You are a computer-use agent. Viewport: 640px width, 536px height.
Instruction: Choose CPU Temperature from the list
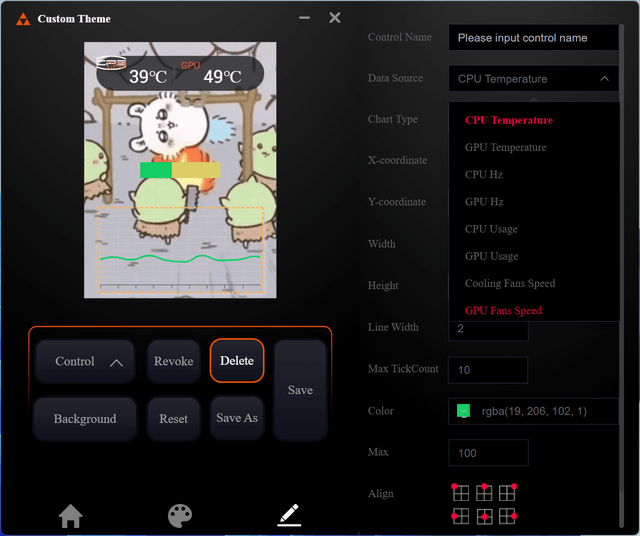click(x=509, y=120)
